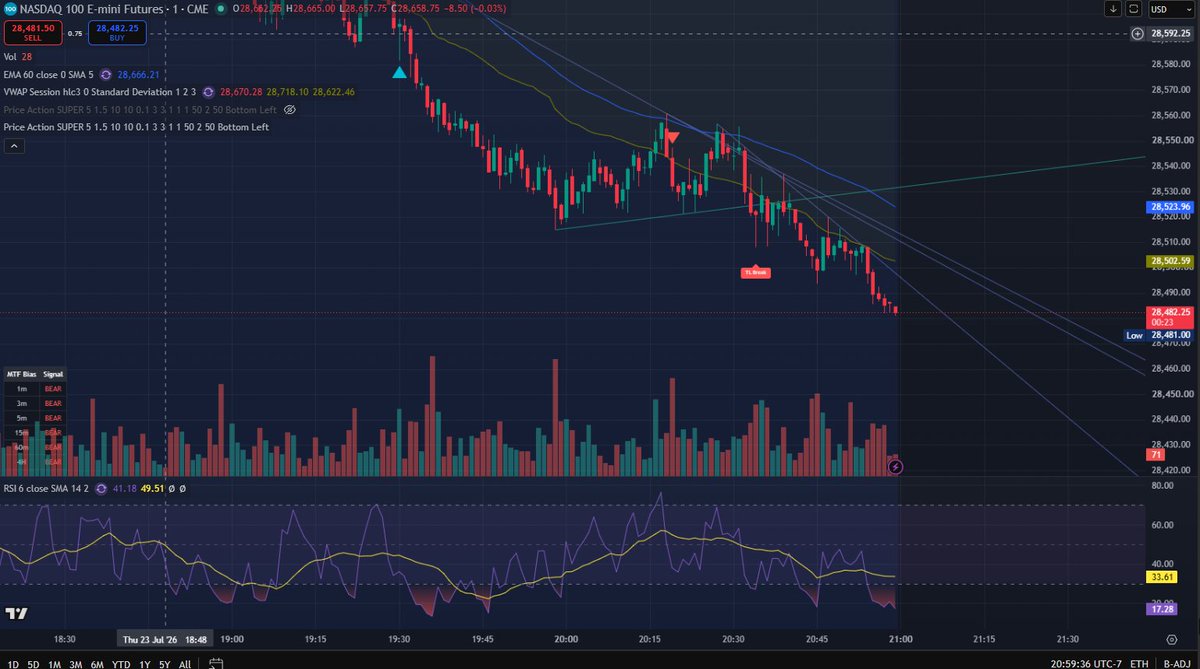This screenshot has width=1200, height=669.
Task: Click the blue 28,523.96 price label
Action: [1172, 207]
